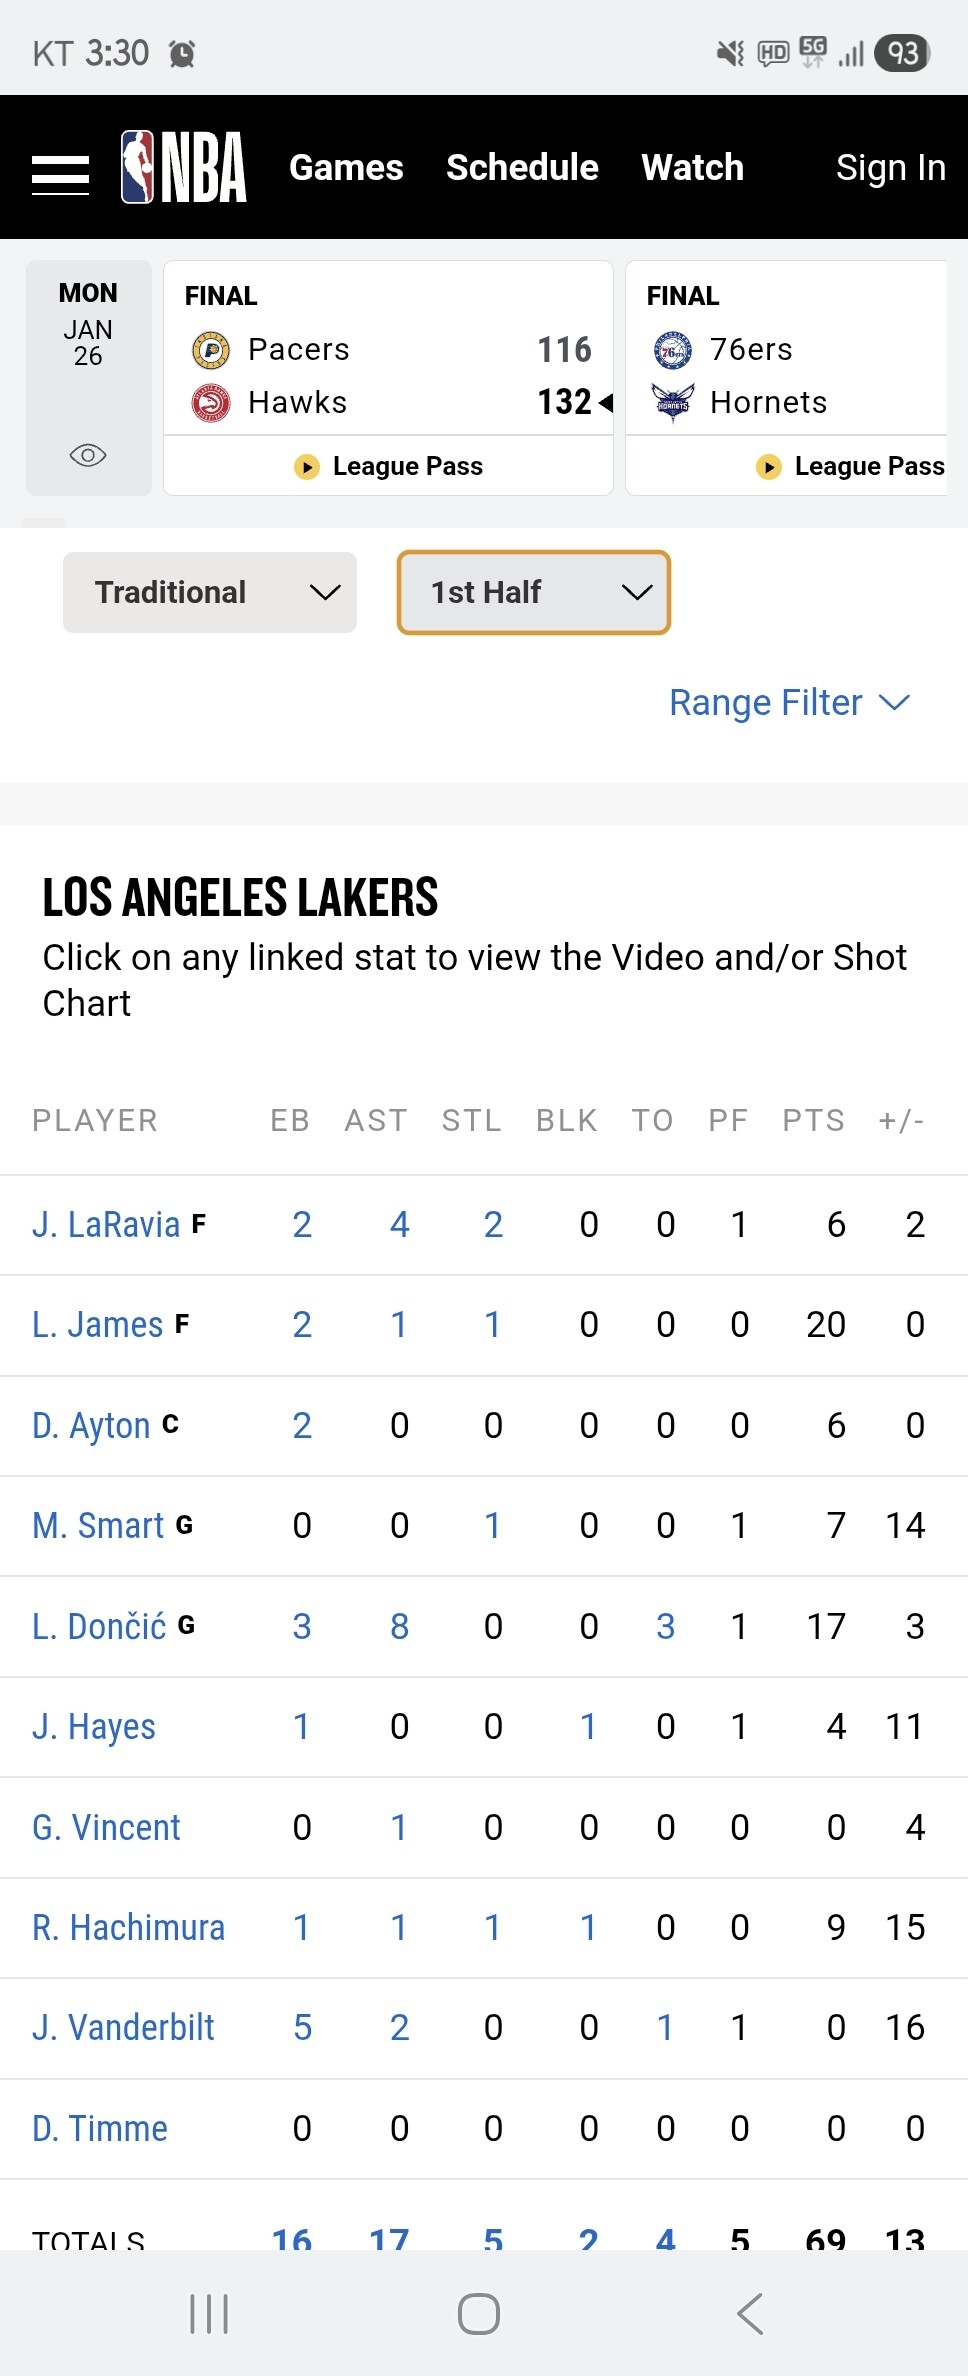Open the hamburger navigation menu
This screenshot has height=2376, width=968.
pyautogui.click(x=60, y=175)
